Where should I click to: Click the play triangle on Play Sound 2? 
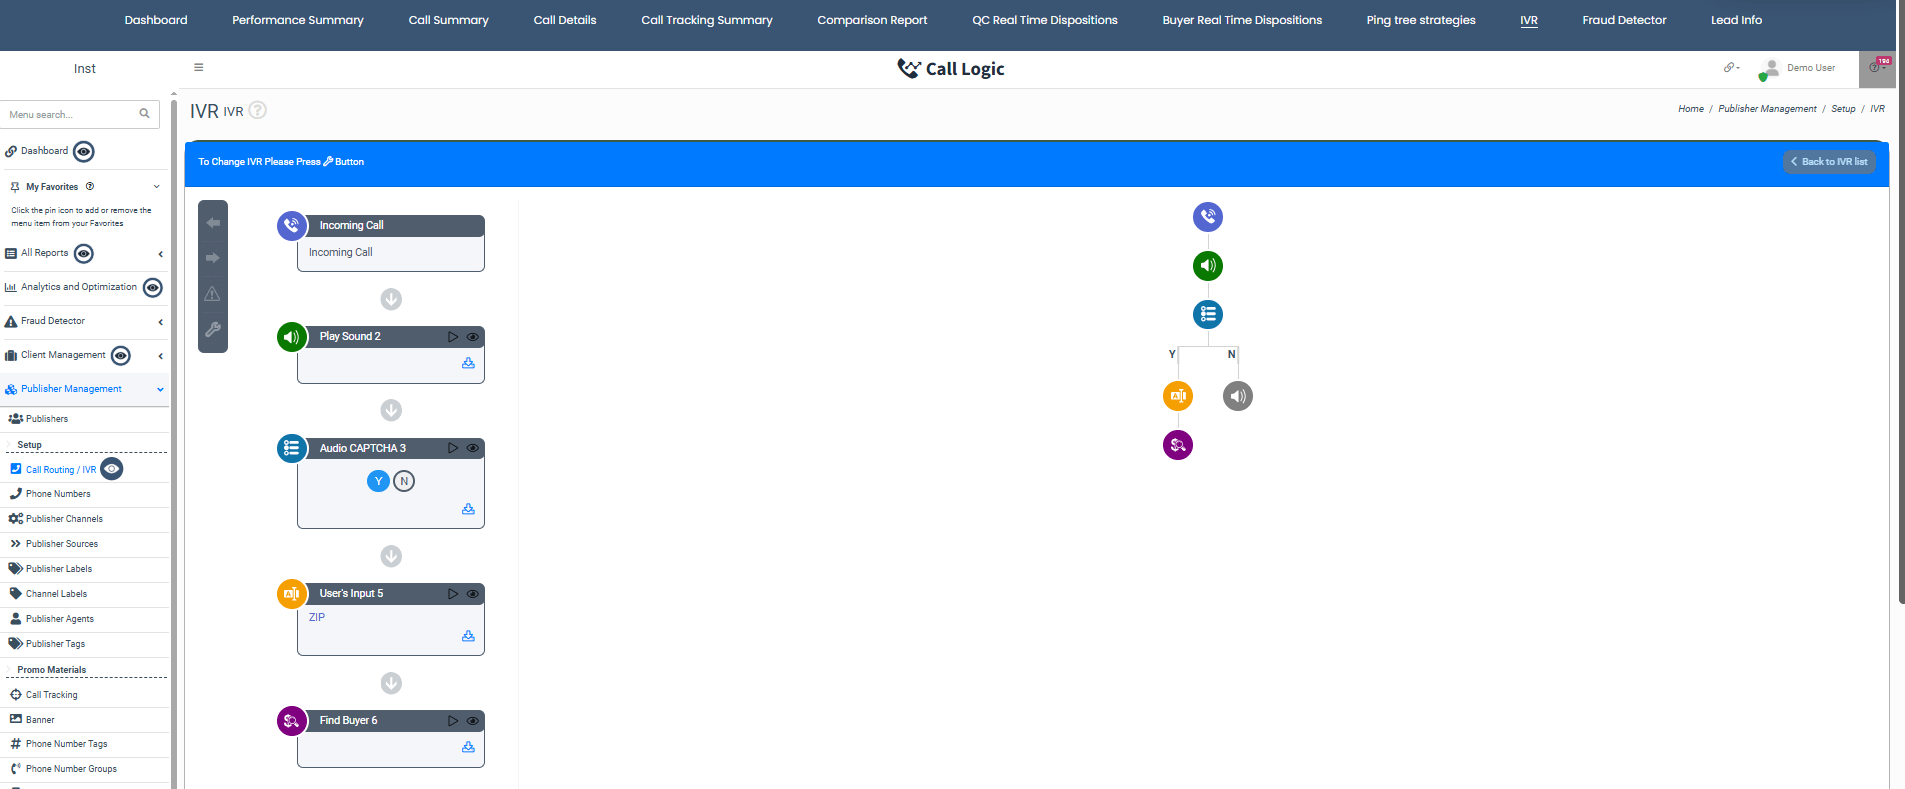coord(453,337)
